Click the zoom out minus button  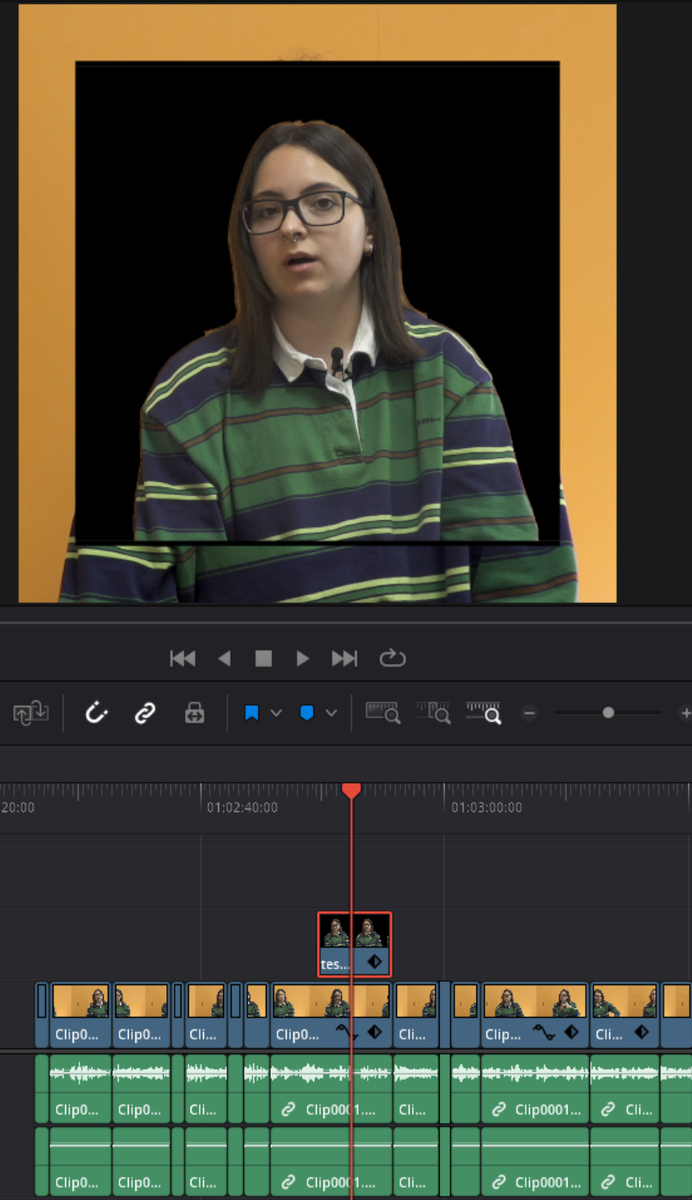(x=530, y=713)
